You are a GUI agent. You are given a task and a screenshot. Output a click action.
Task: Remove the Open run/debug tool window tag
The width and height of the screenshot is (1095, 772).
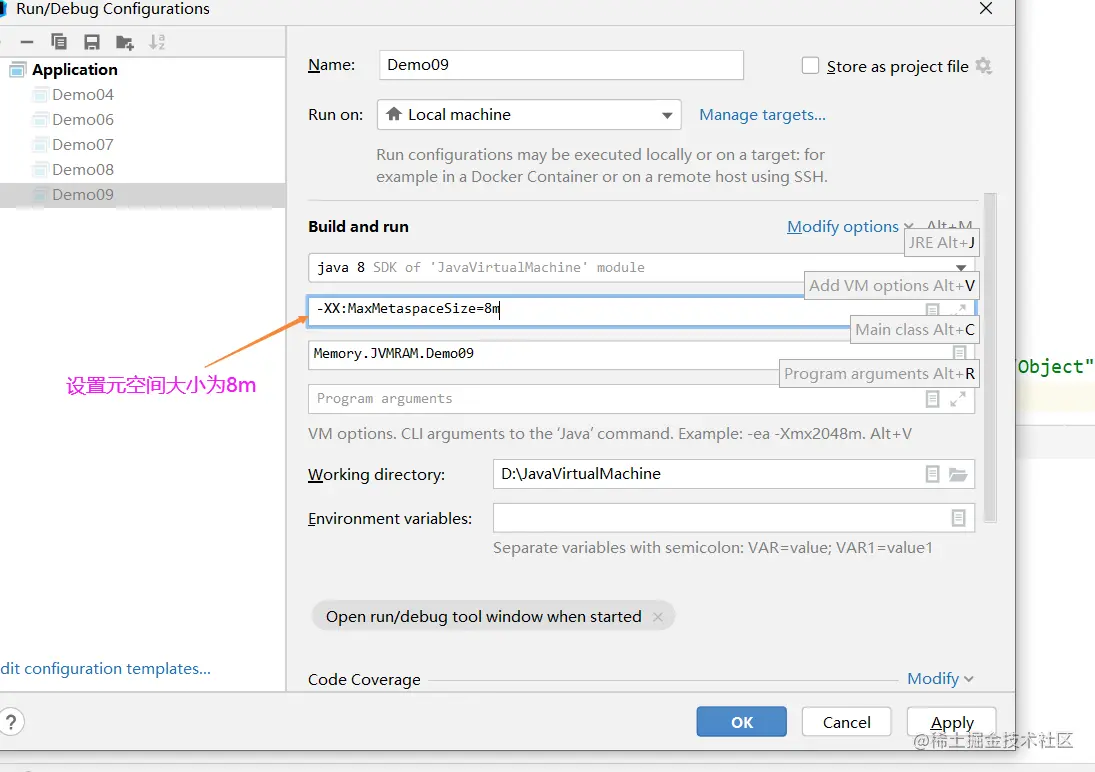click(x=657, y=617)
